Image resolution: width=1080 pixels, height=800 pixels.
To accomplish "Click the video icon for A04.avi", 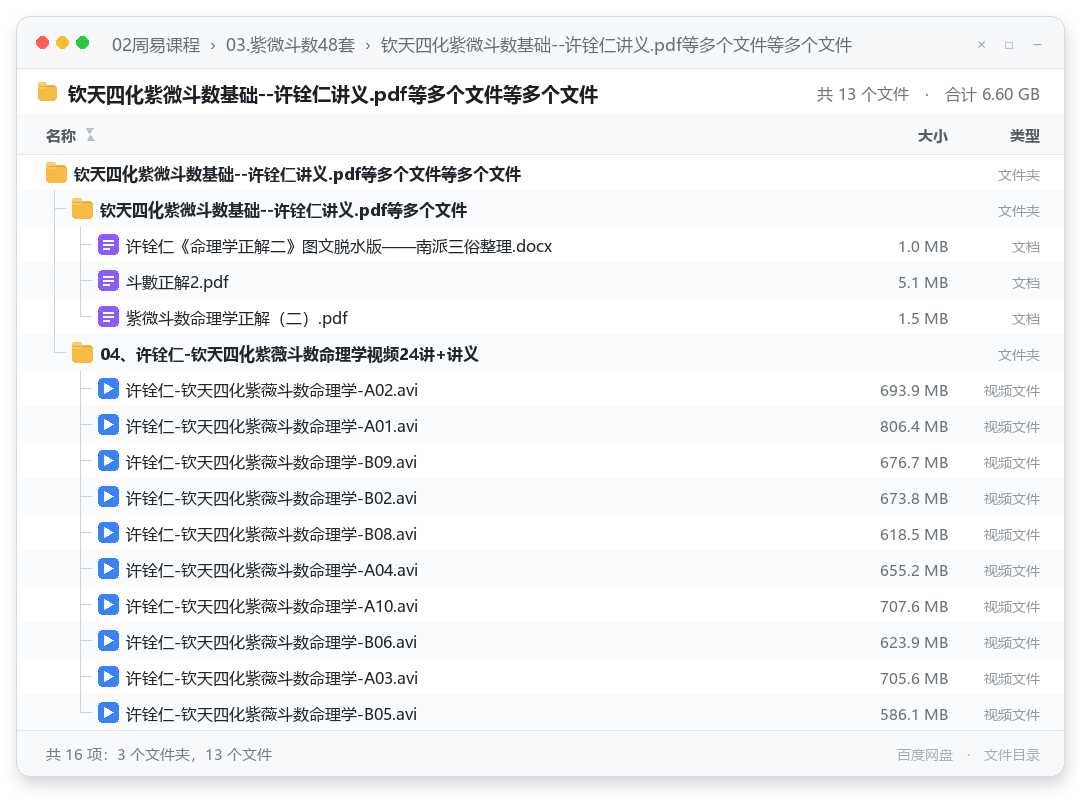I will [108, 568].
